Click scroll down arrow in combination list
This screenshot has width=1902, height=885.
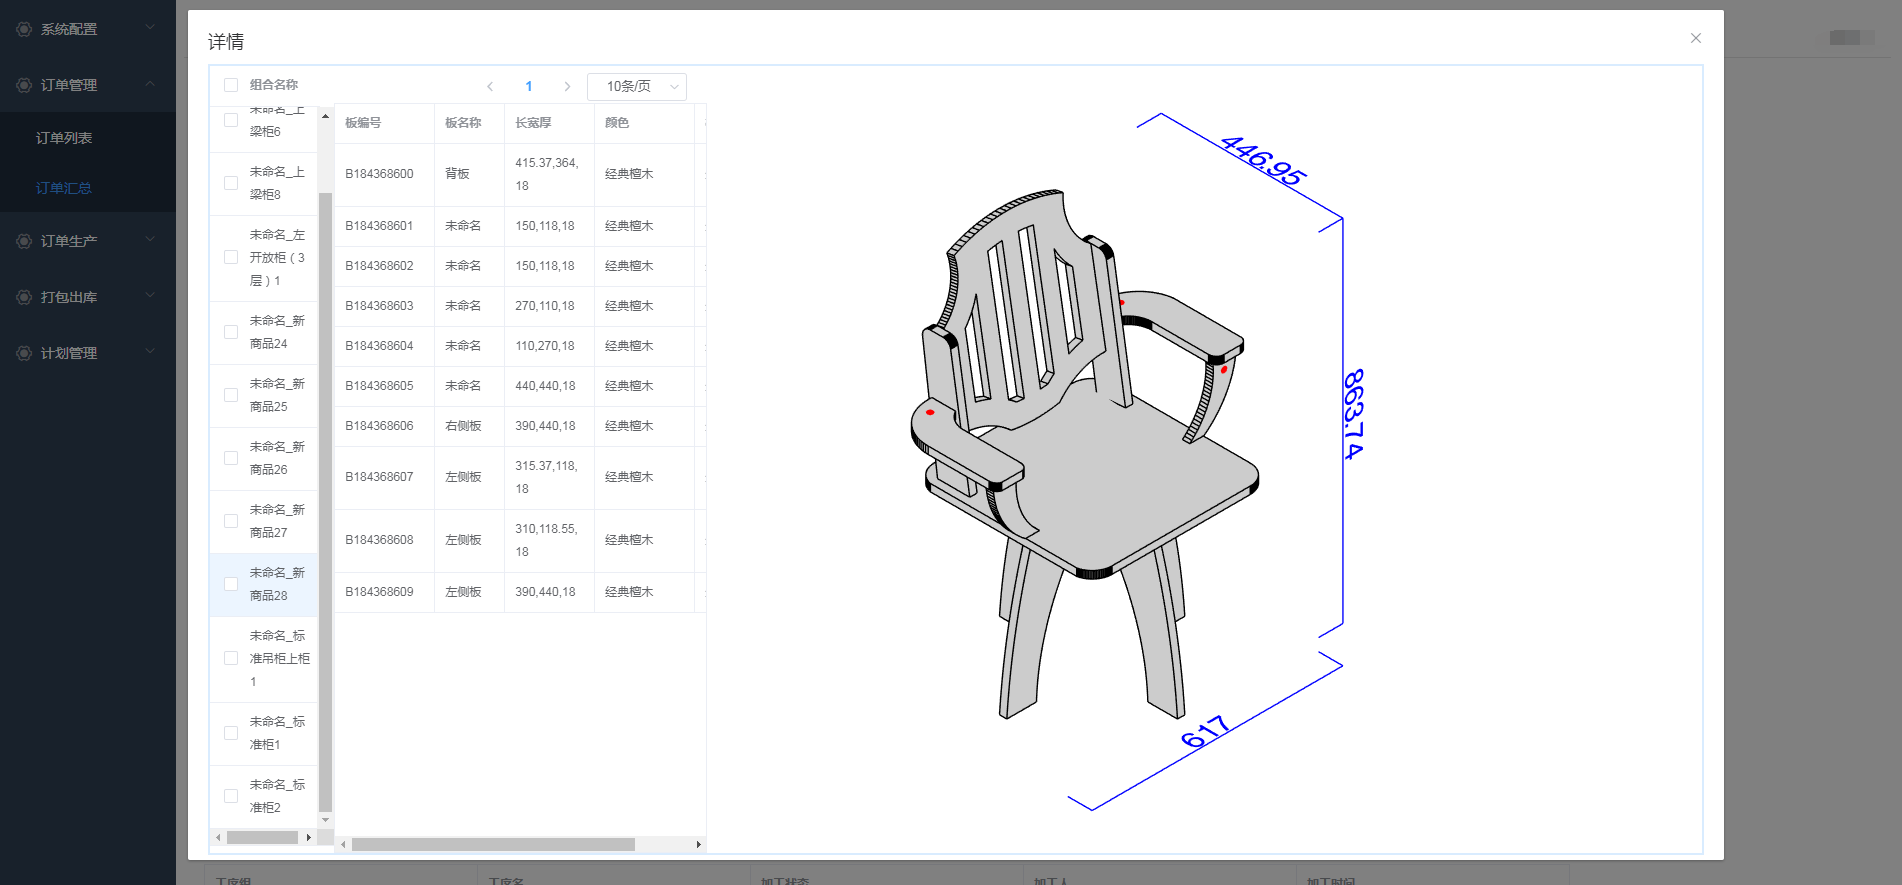click(x=325, y=820)
